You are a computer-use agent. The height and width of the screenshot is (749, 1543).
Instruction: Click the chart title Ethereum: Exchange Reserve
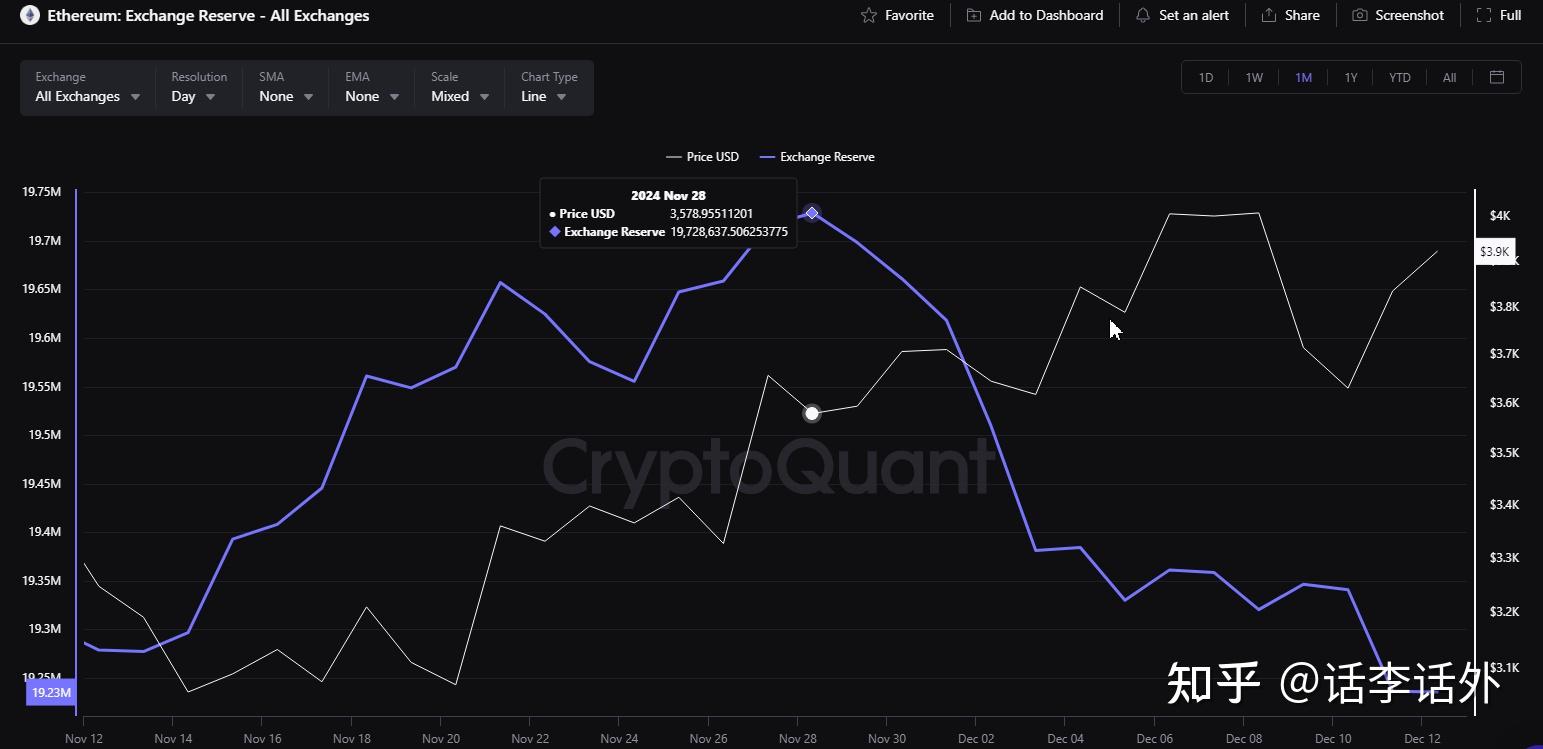(208, 15)
